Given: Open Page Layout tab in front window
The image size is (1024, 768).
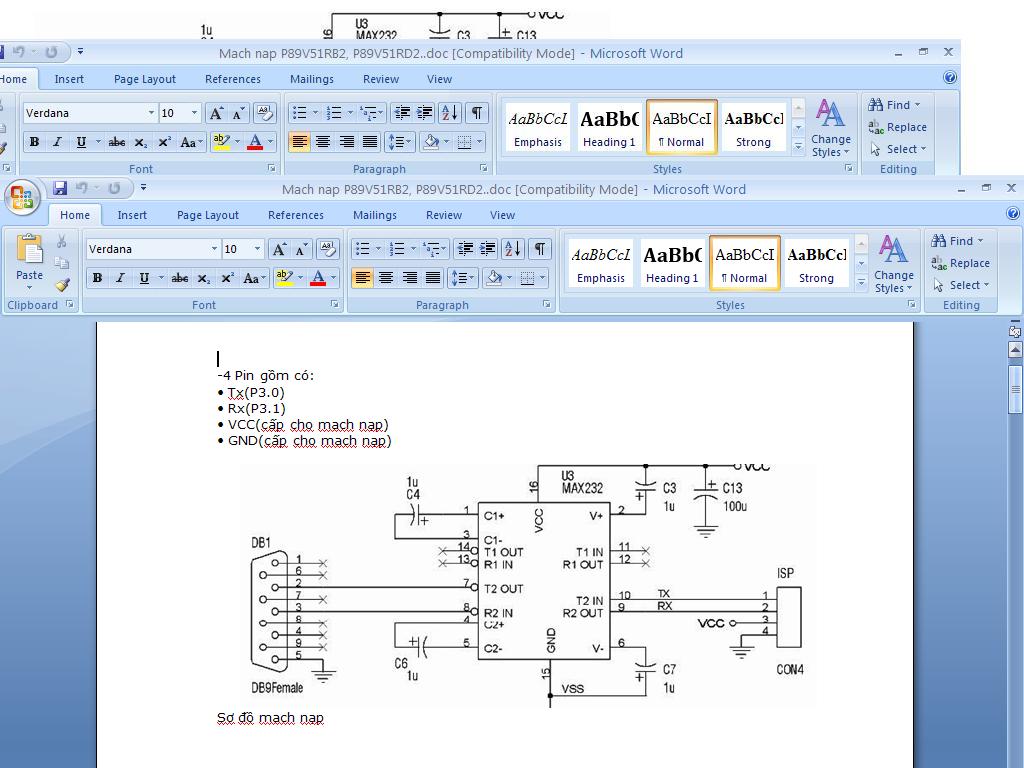Looking at the screenshot, I should 208,215.
